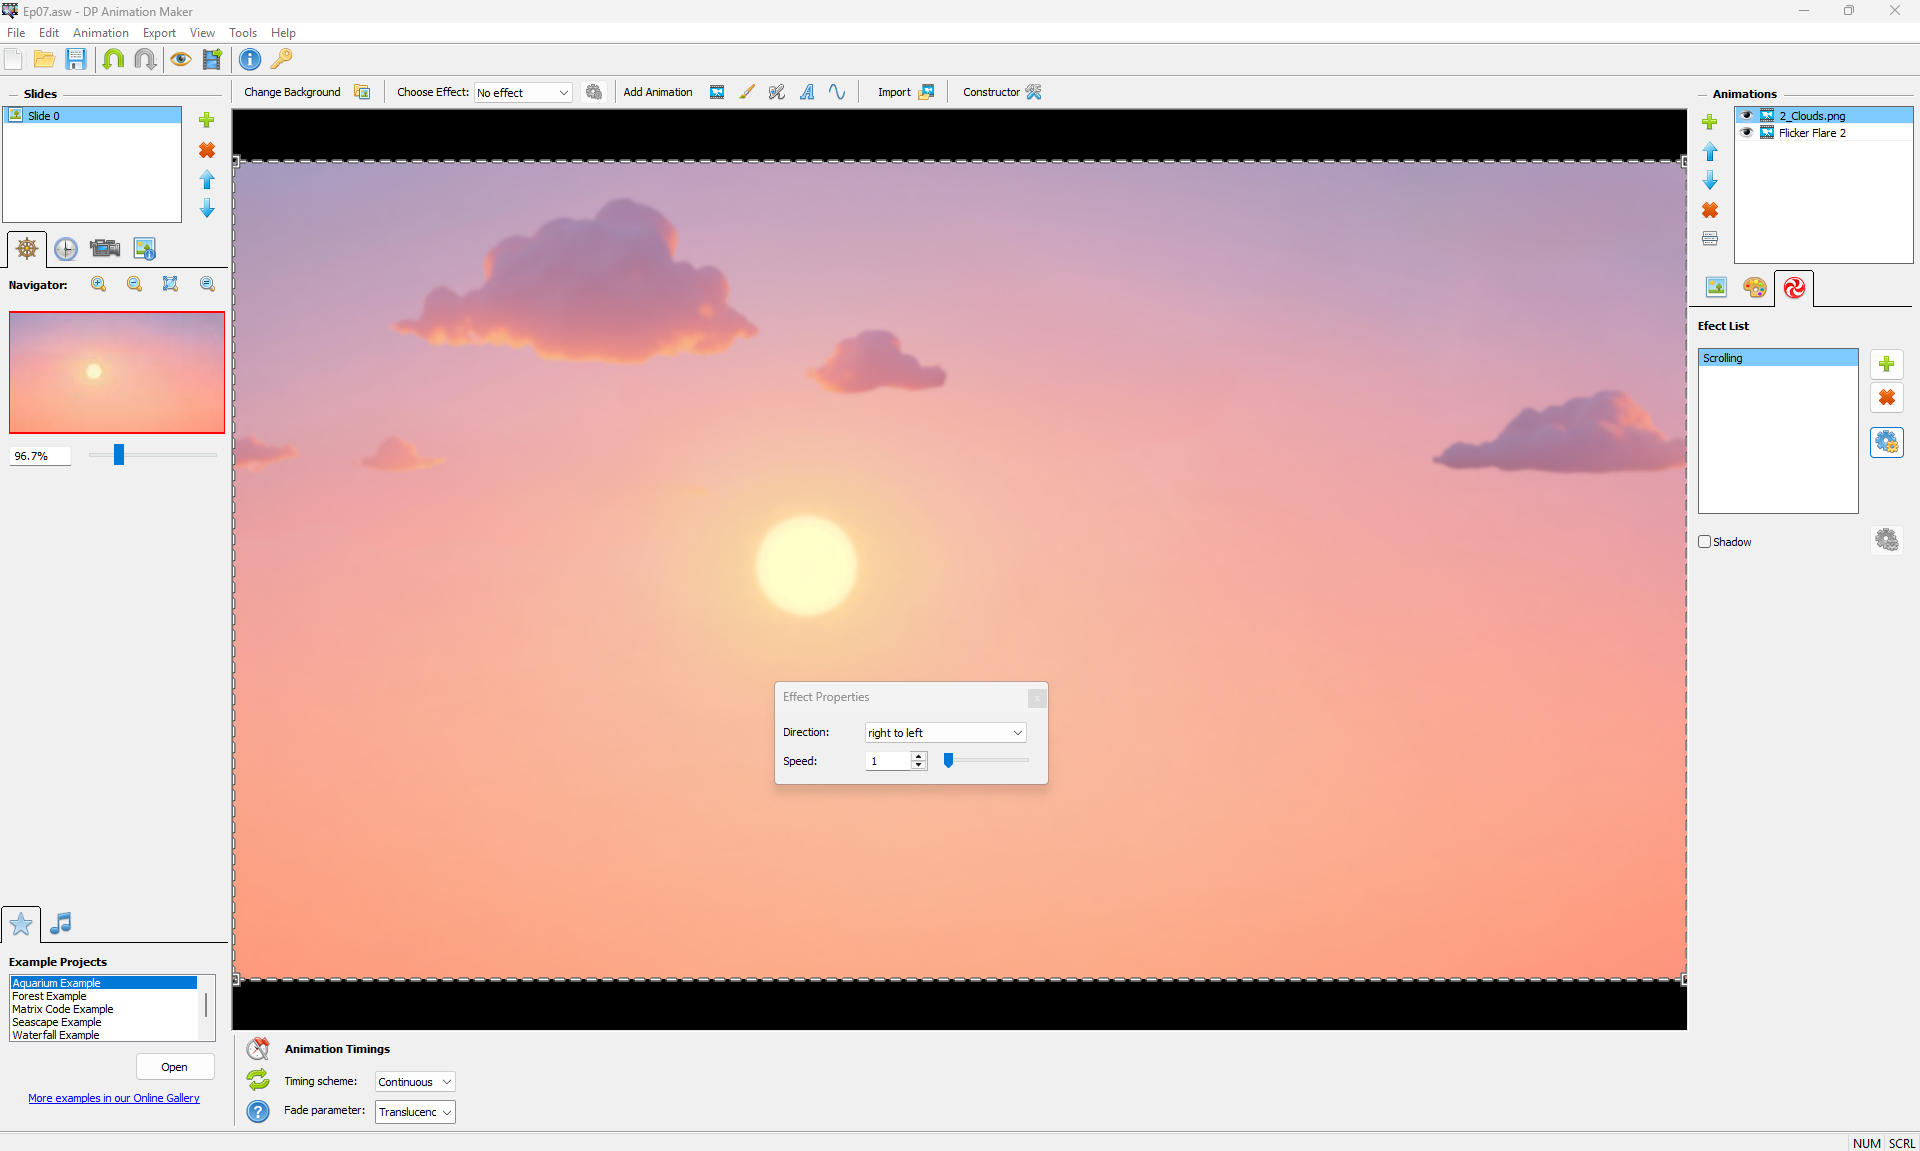Enable the Shadow checkbox
Image resolution: width=1920 pixels, height=1151 pixels.
tap(1705, 542)
